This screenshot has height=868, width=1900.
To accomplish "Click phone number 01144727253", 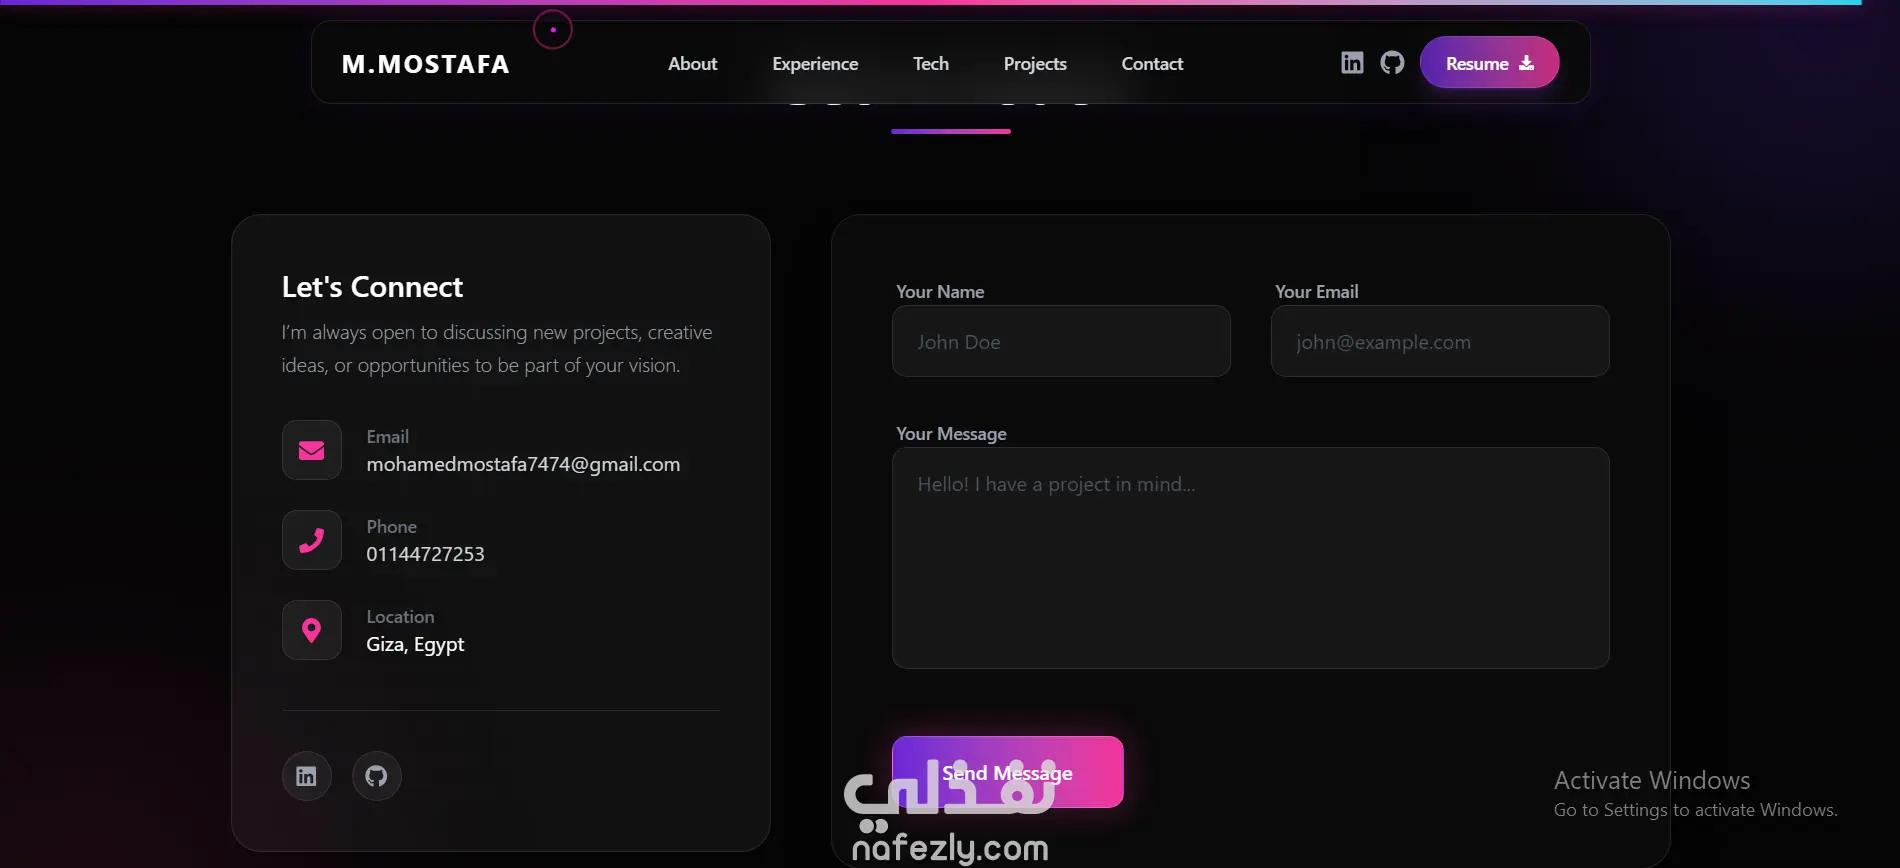I will tap(425, 554).
